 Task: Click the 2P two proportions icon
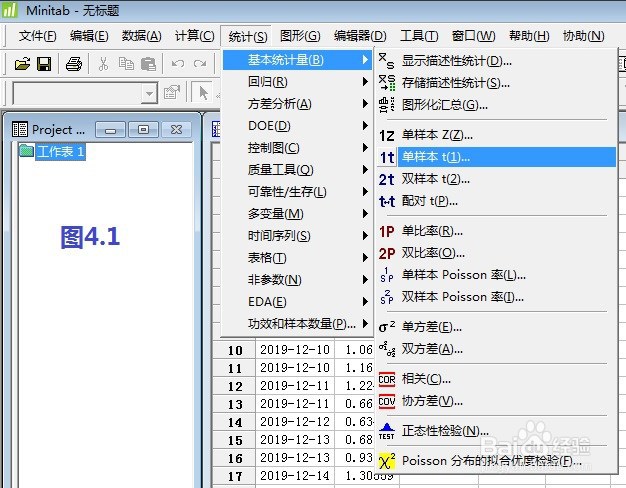(x=386, y=254)
